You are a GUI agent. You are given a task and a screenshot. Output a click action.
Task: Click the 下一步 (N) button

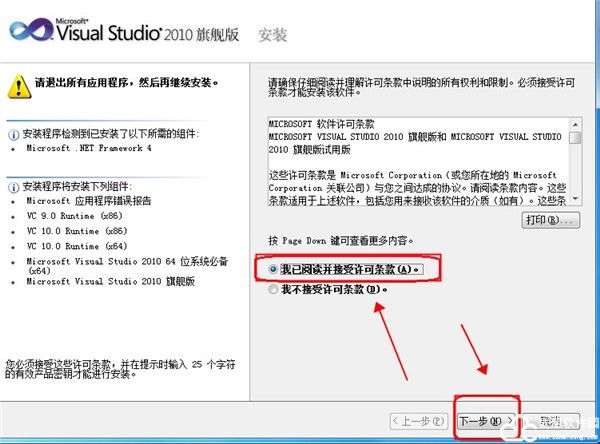pyautogui.click(x=487, y=421)
